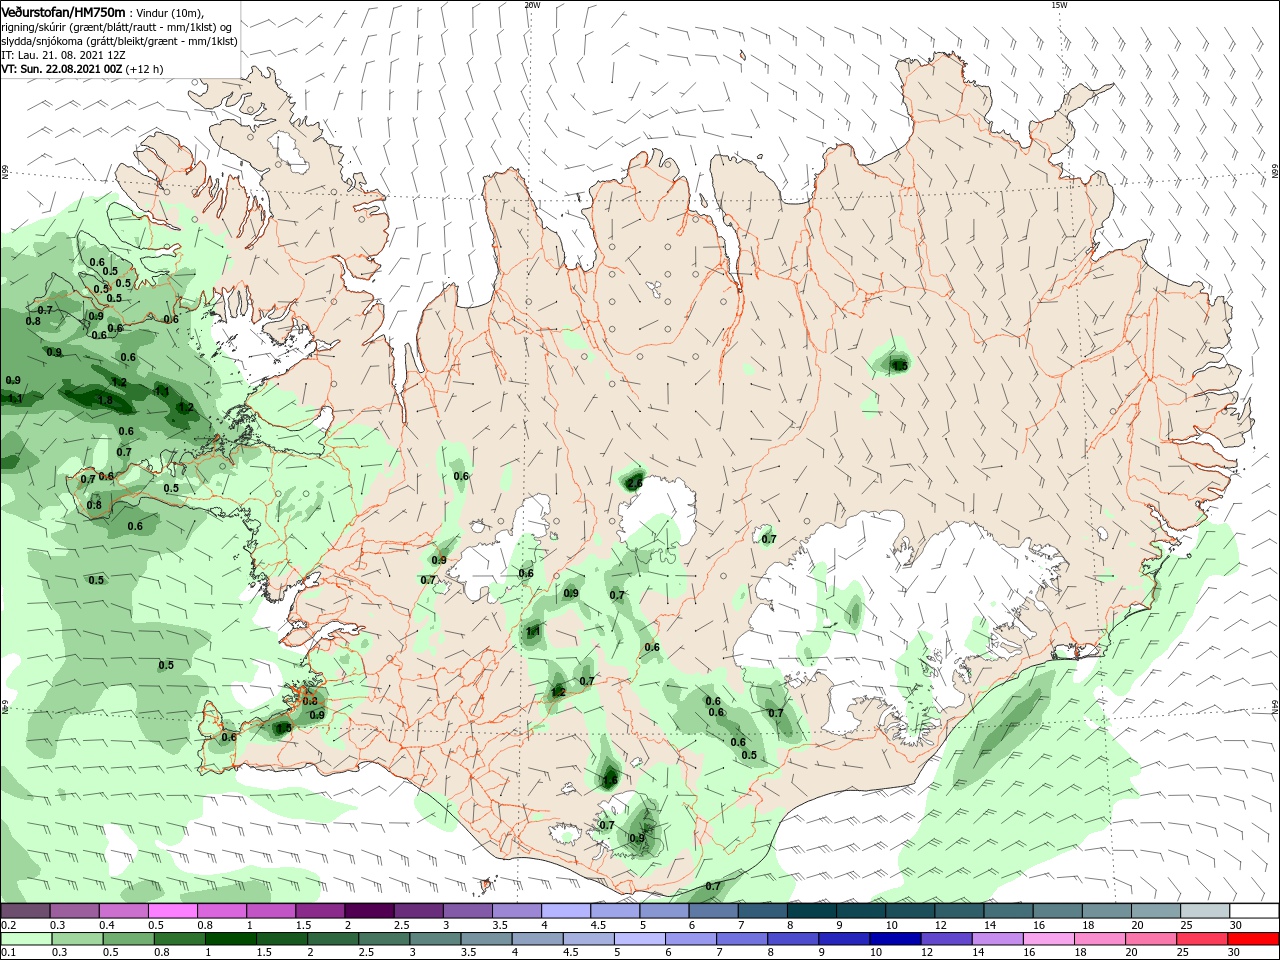Viewport: 1280px width, 960px height.
Task: Click the '0.1' label in lower legend
Action: click(x=9, y=953)
